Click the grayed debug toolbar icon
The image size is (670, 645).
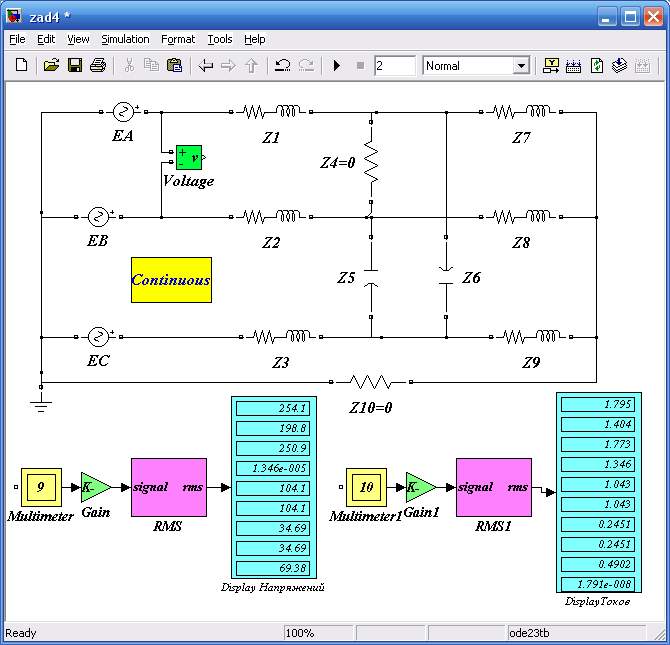click(x=642, y=66)
